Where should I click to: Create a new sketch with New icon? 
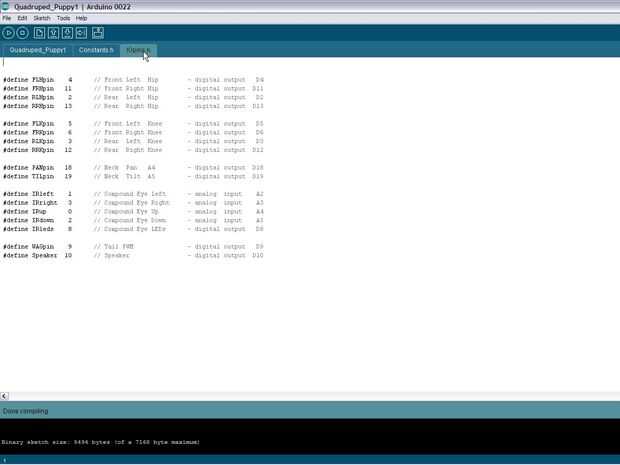(x=39, y=33)
